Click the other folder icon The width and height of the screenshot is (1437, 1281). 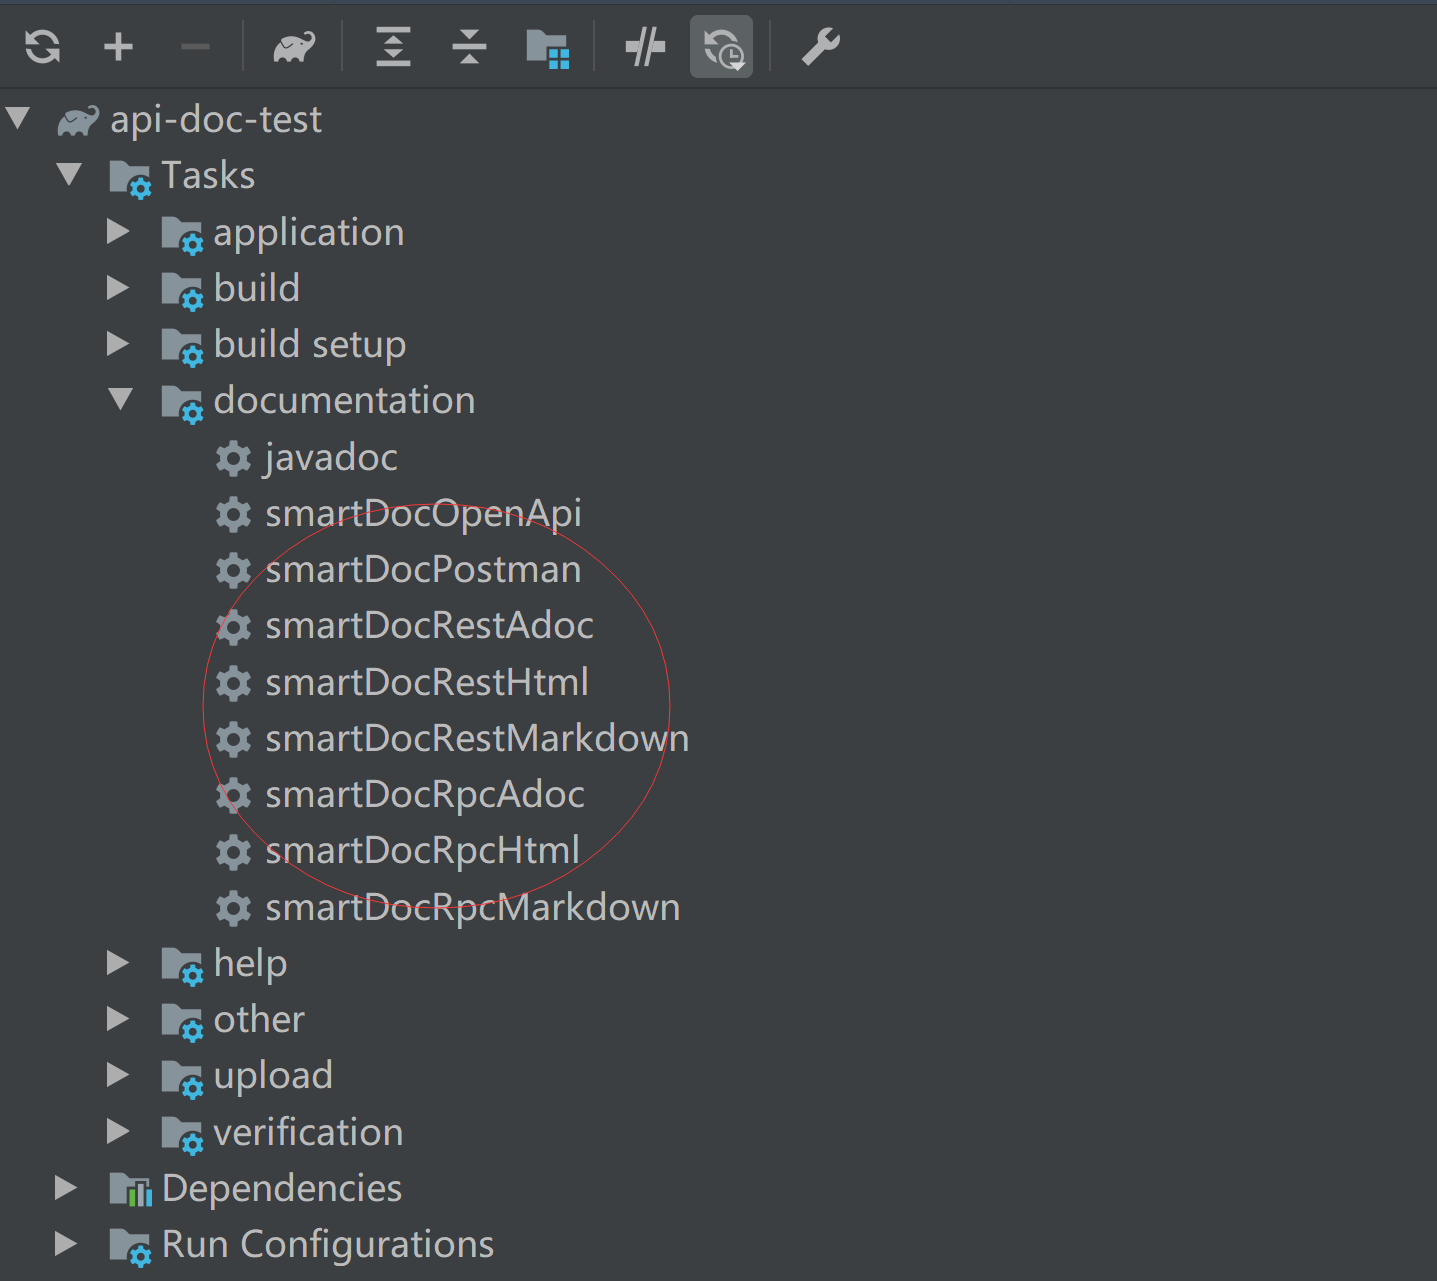[x=182, y=1023]
